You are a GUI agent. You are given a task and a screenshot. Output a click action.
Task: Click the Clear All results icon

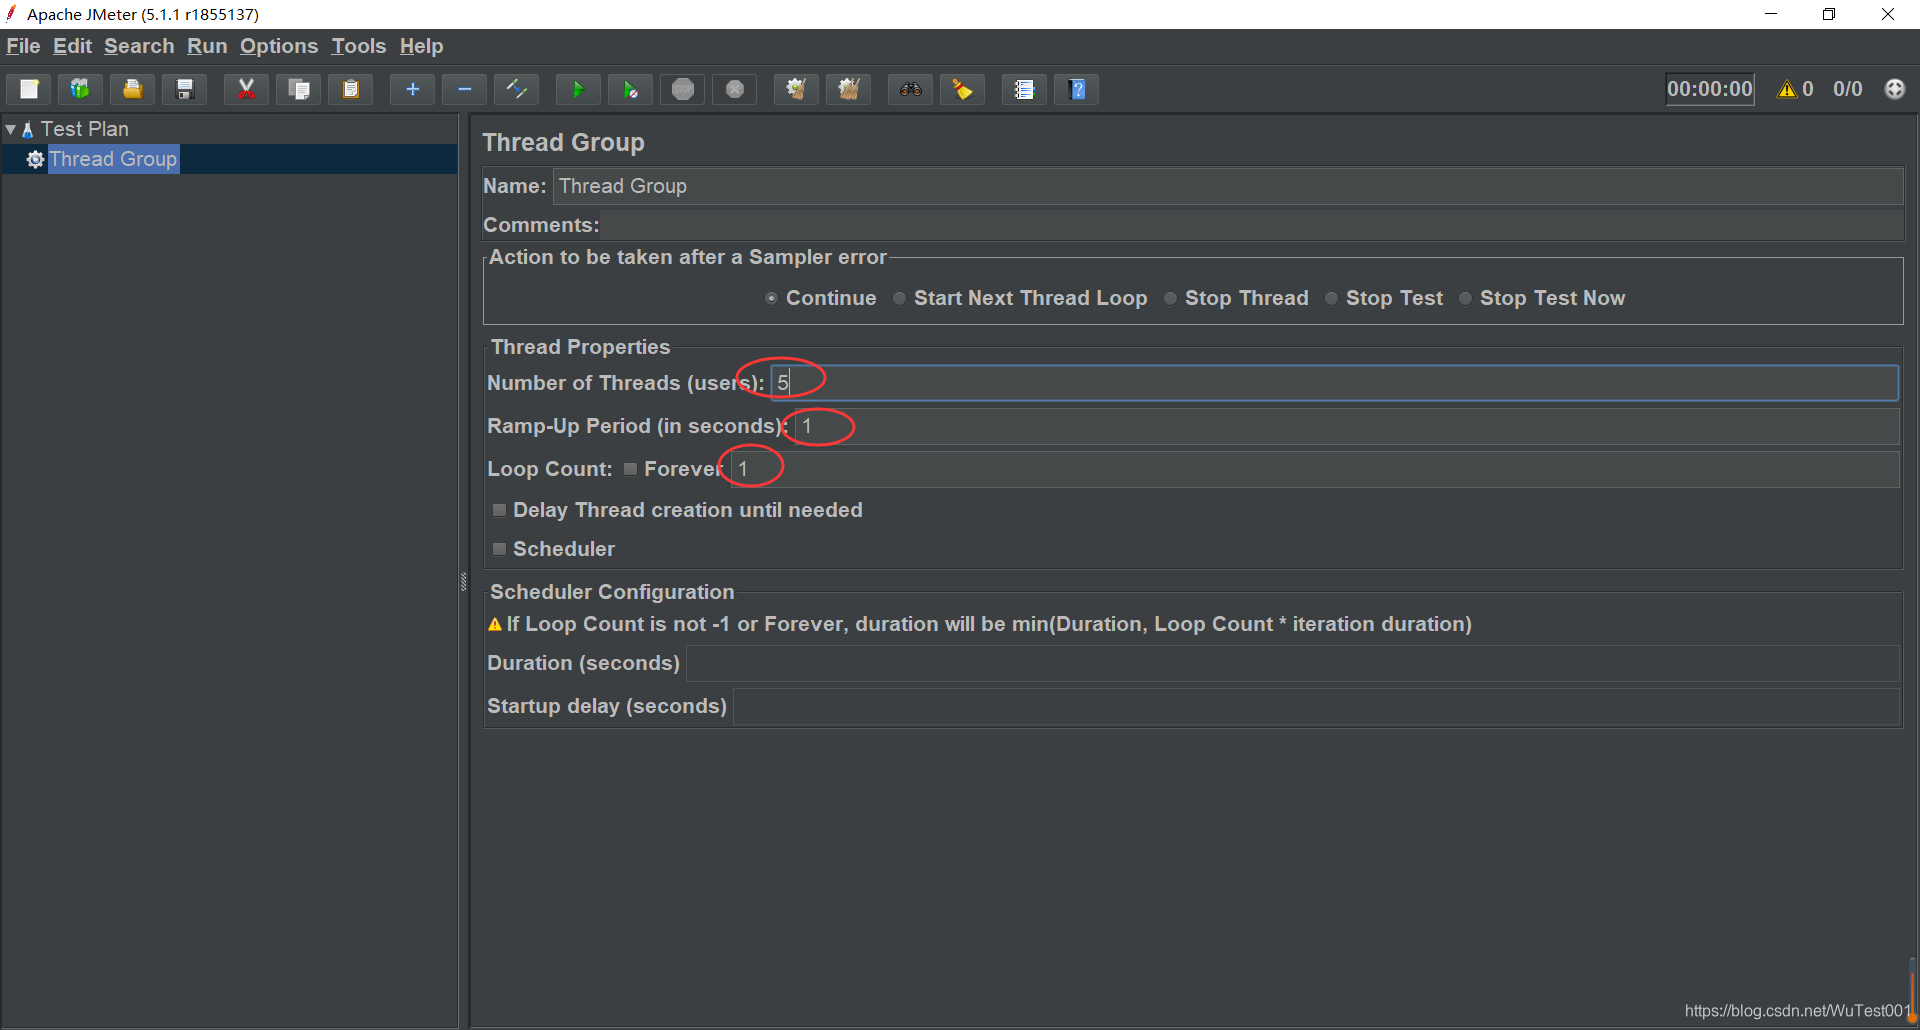(x=848, y=89)
